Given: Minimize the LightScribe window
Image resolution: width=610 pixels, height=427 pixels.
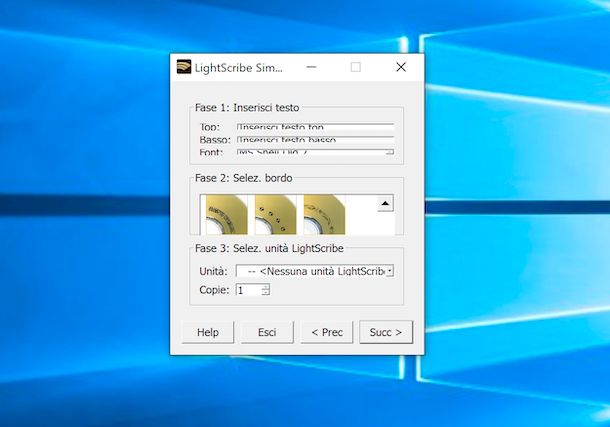Looking at the screenshot, I should pos(311,67).
